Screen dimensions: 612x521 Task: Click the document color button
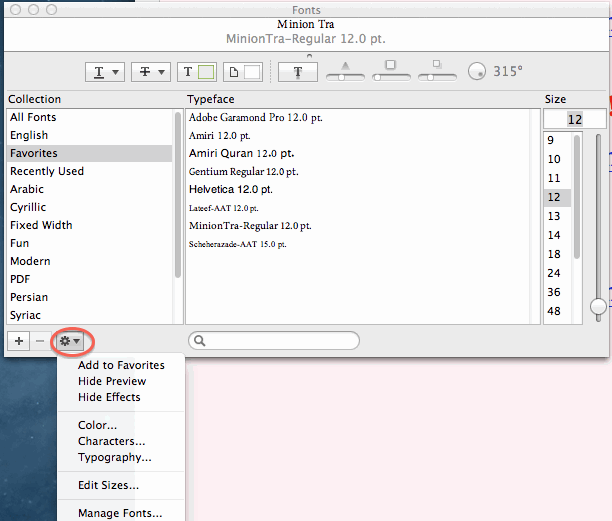(243, 72)
